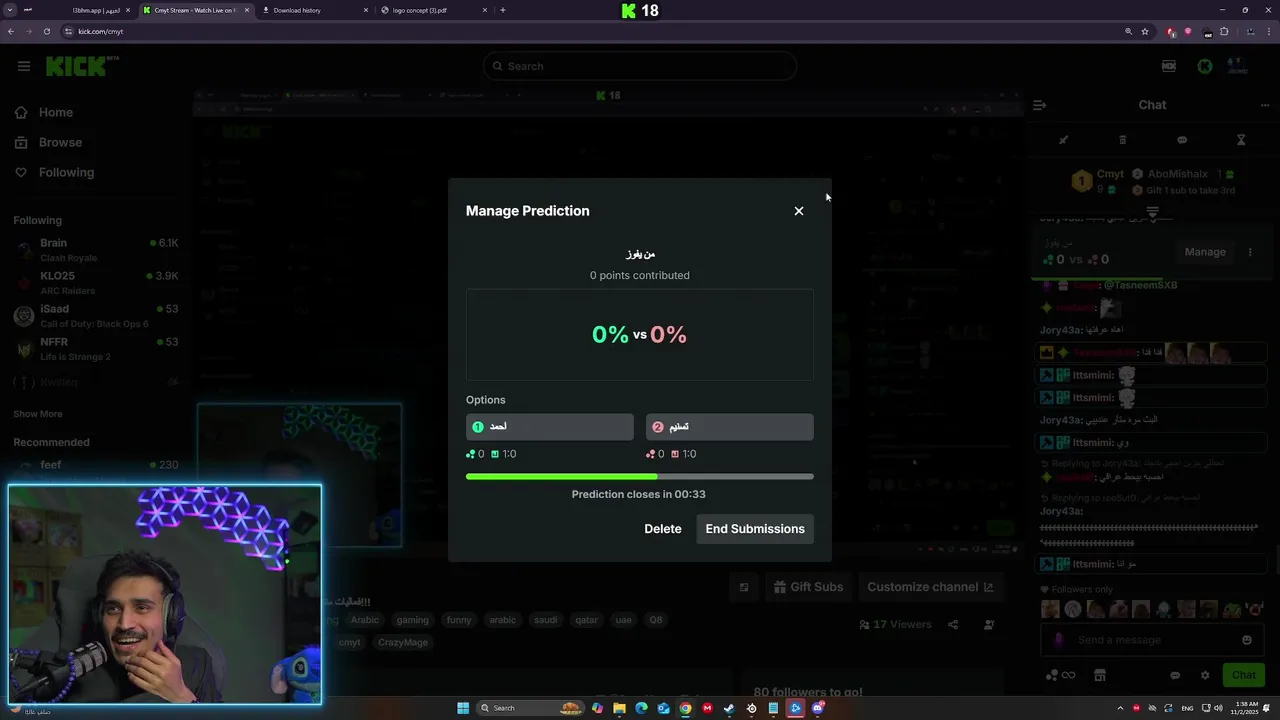Open chat settings gear icon

click(x=1205, y=675)
